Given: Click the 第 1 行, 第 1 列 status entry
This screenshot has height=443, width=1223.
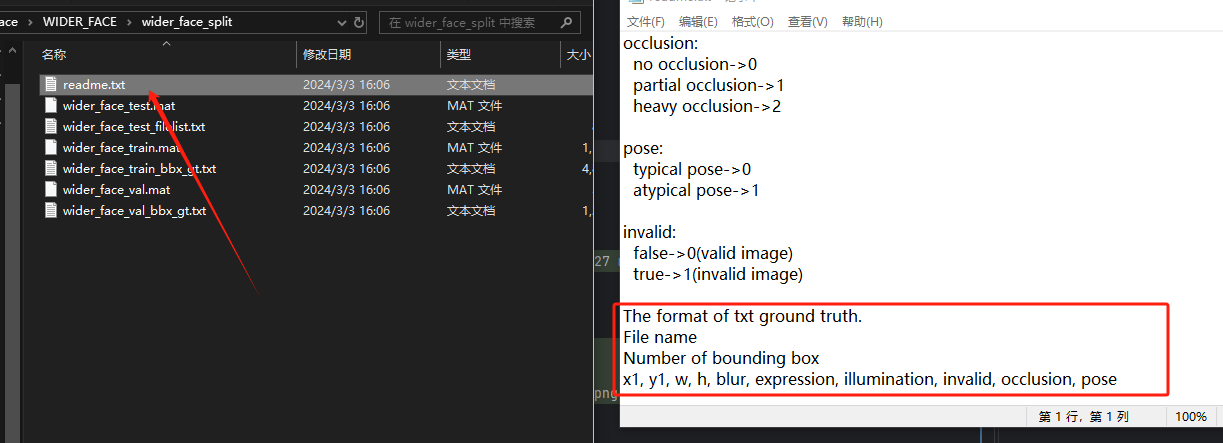Looking at the screenshot, I should tap(1084, 416).
